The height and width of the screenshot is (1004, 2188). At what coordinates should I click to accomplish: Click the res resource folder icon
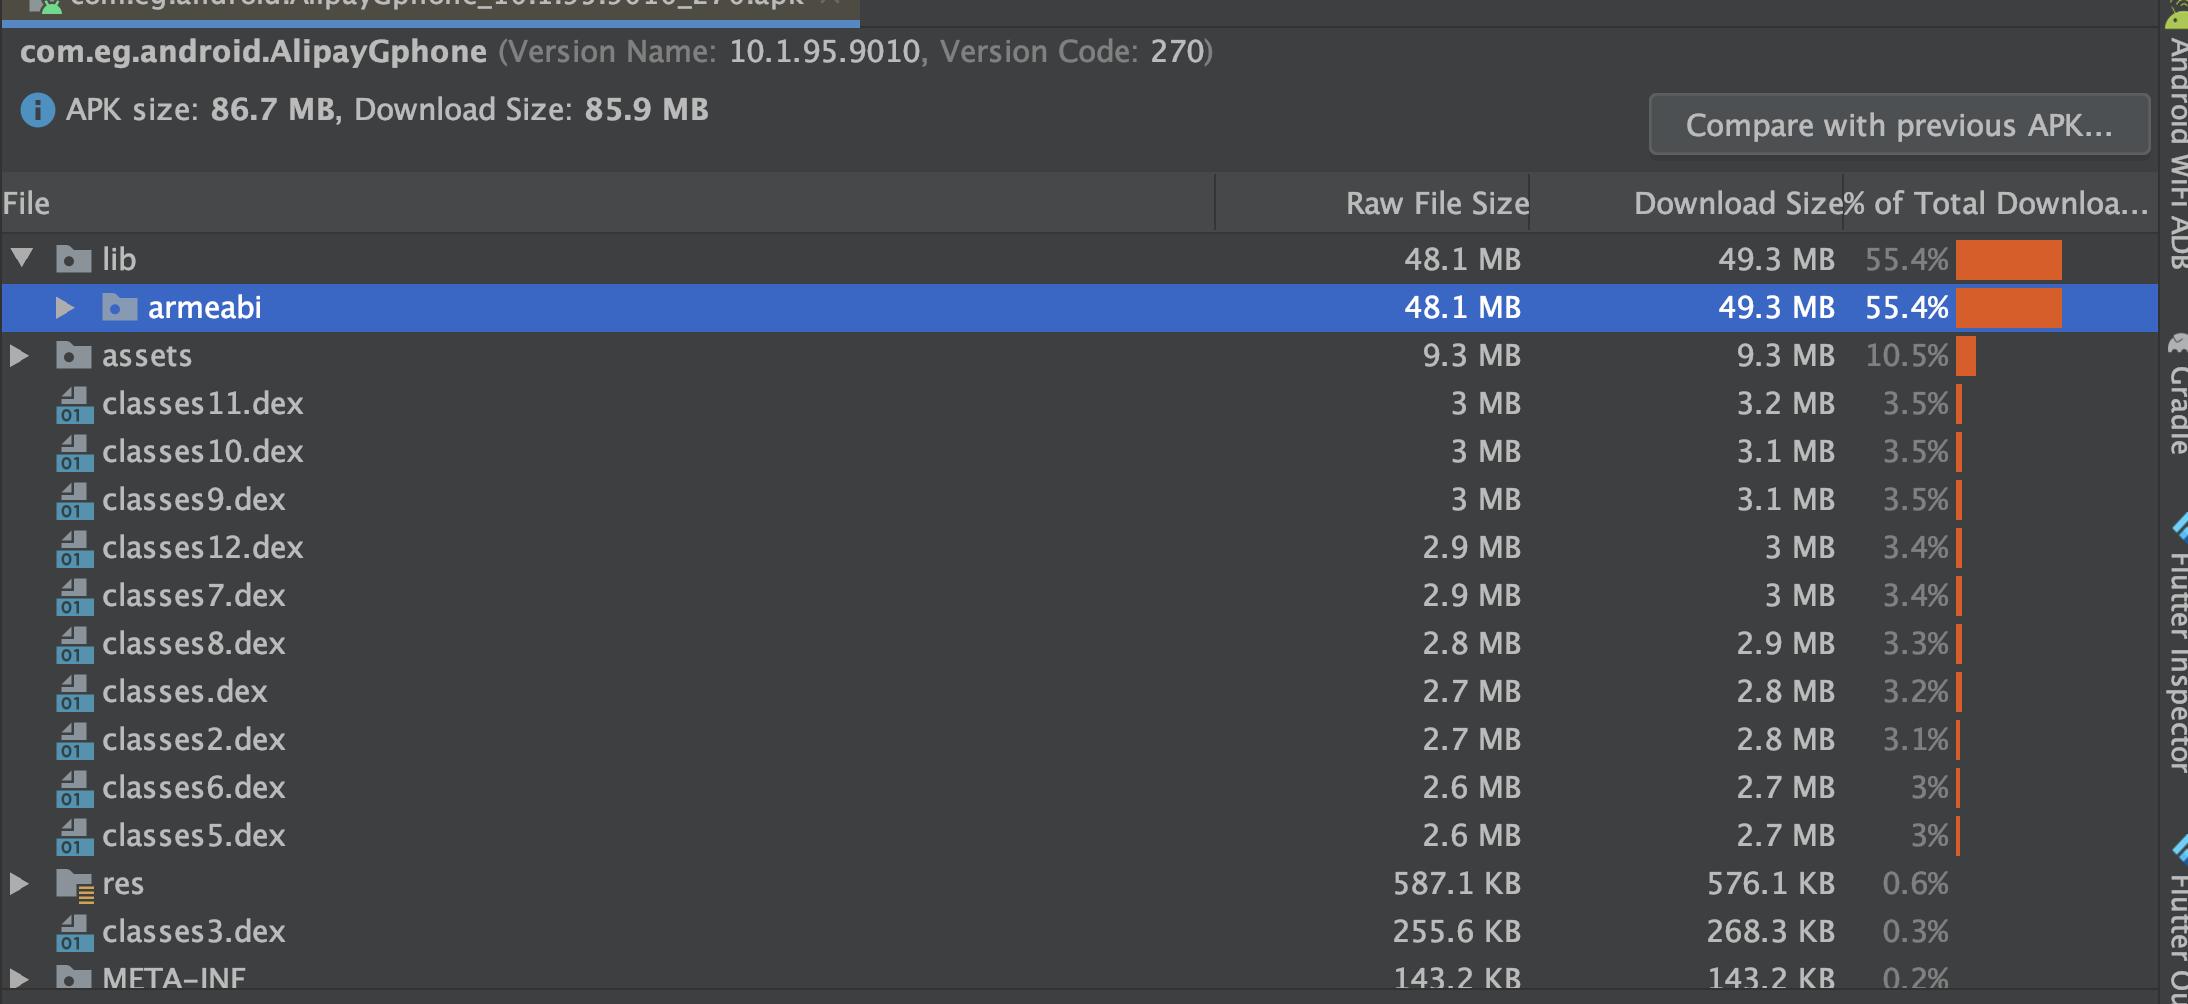[x=75, y=884]
